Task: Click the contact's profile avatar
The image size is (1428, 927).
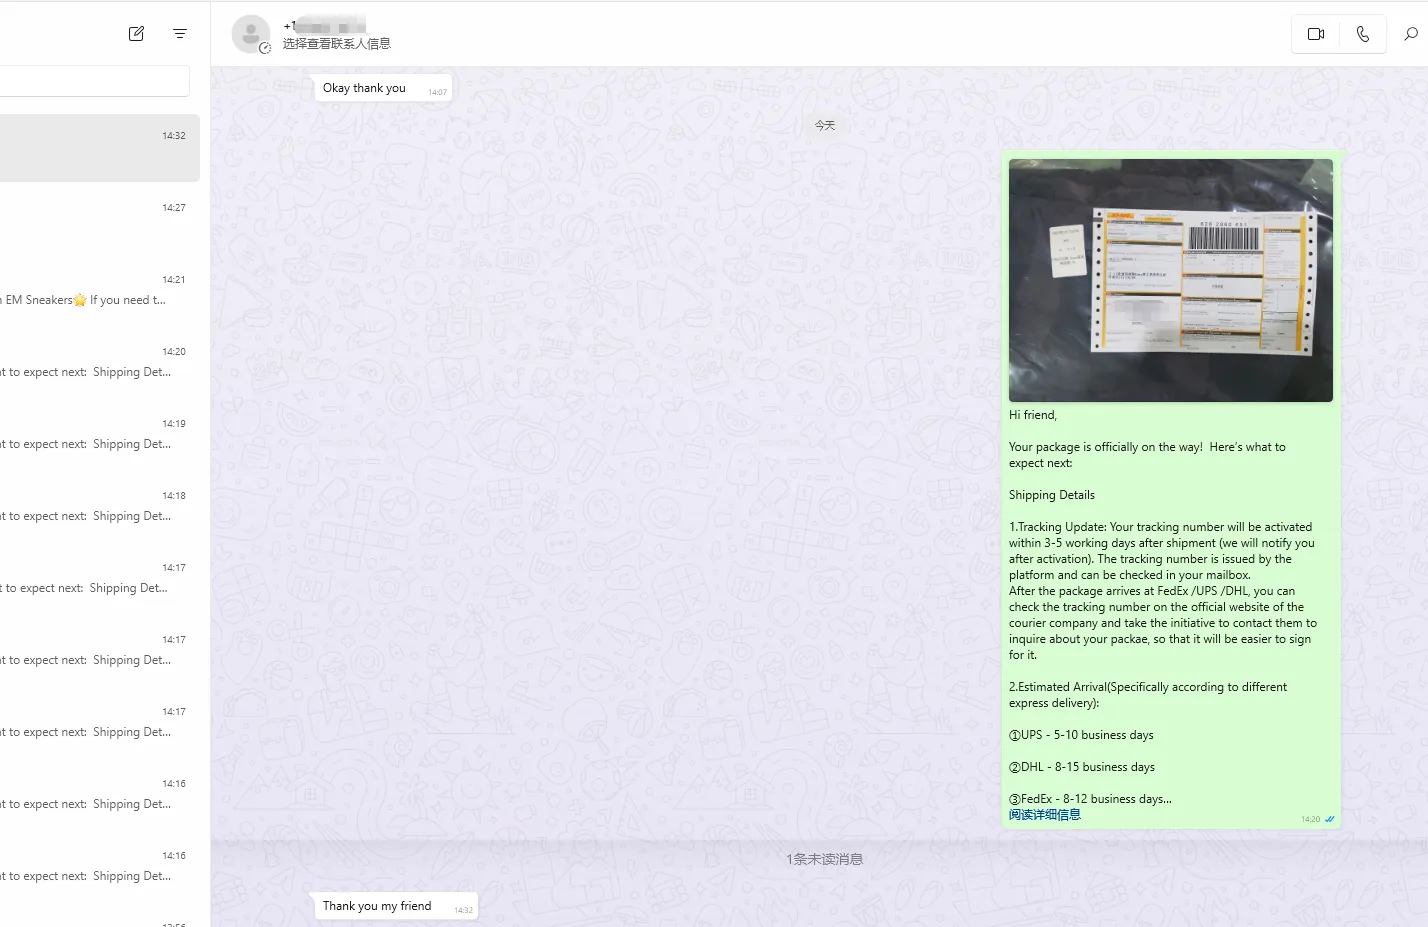Action: pyautogui.click(x=250, y=34)
